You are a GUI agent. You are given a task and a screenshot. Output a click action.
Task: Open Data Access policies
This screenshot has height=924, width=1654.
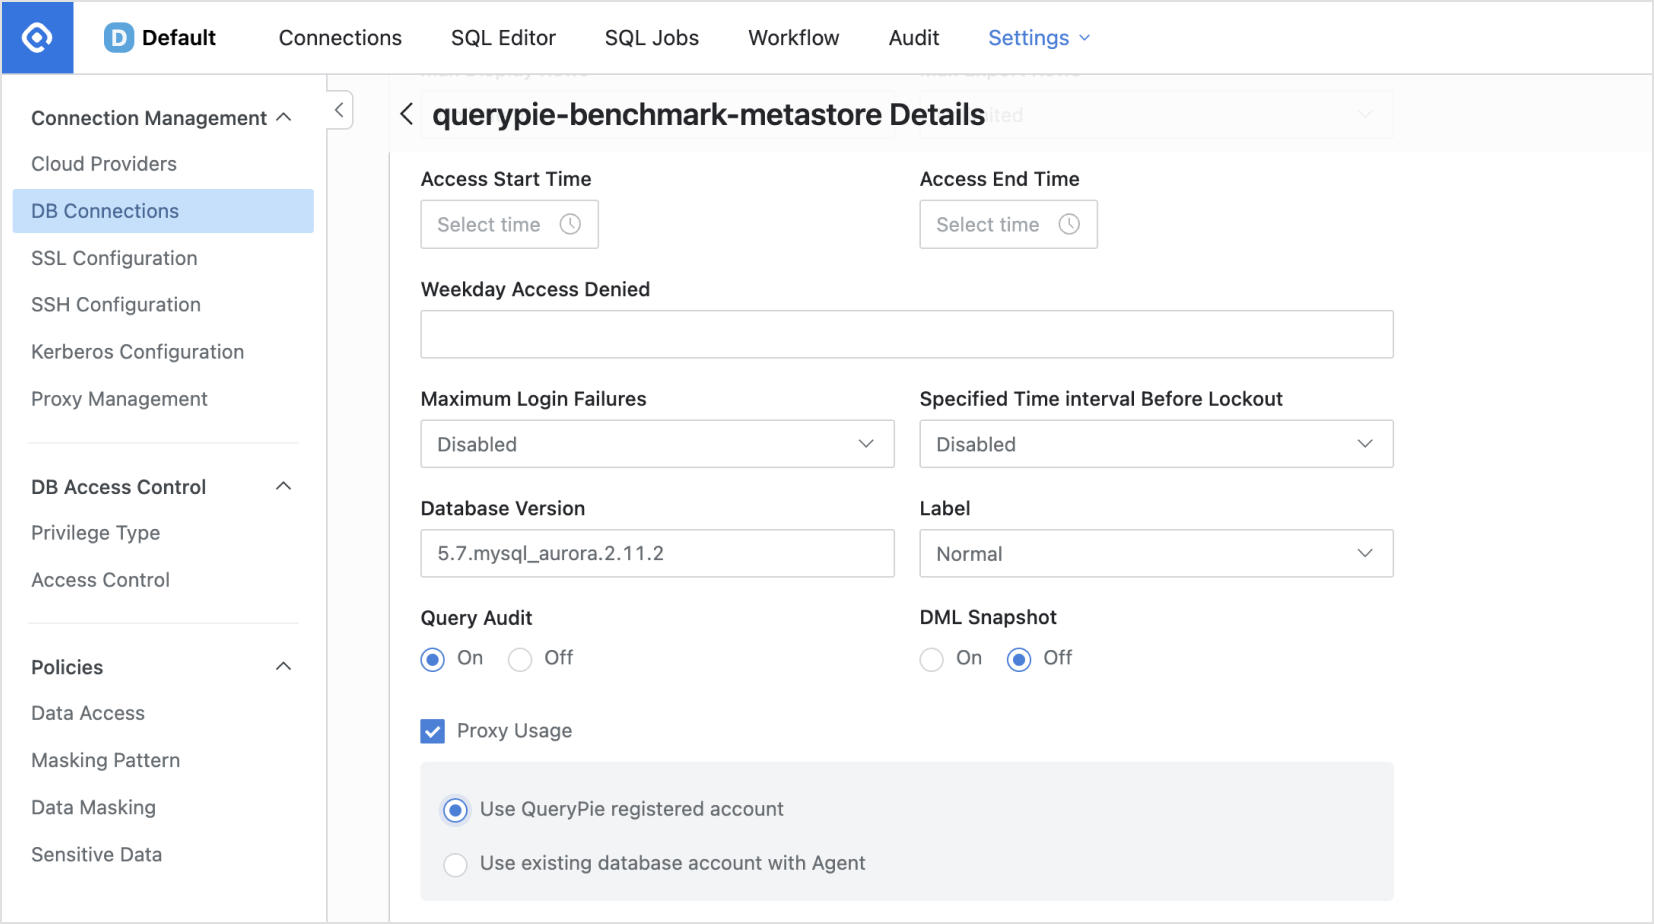coord(88,713)
